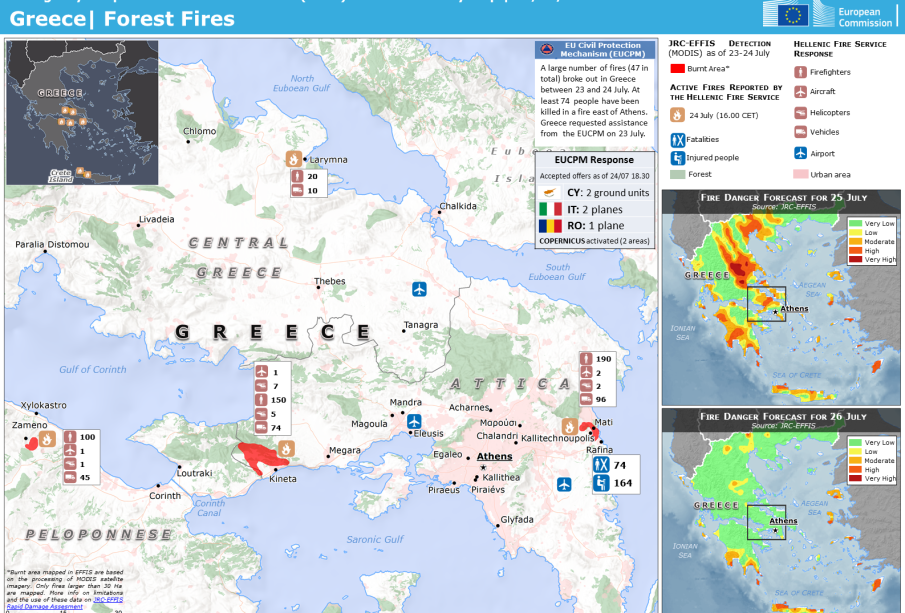The image size is (905, 613).
Task: Click the vehicle icon showing 45 near Zameno
Action: [70, 477]
